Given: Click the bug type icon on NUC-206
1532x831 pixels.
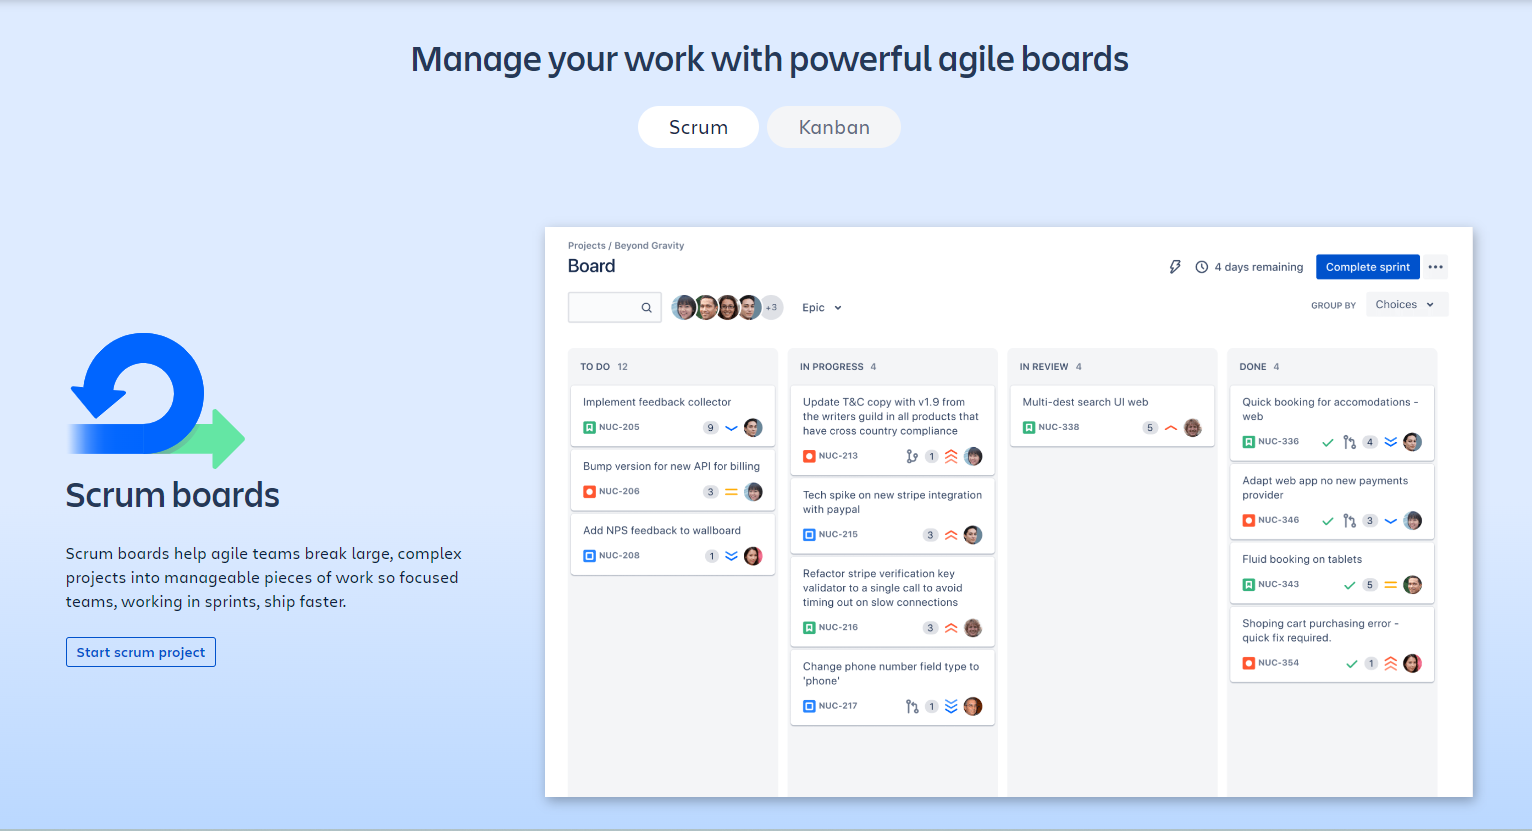Looking at the screenshot, I should point(589,492).
